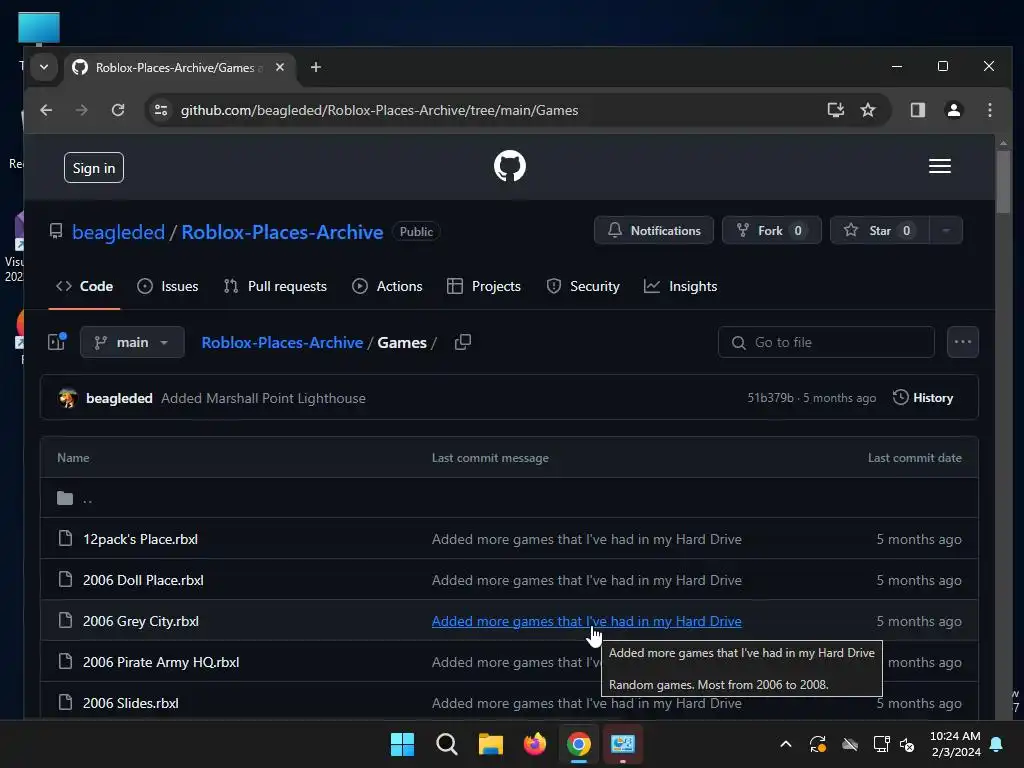This screenshot has height=768, width=1024.
Task: Open taskbar clock and date
Action: [955, 744]
